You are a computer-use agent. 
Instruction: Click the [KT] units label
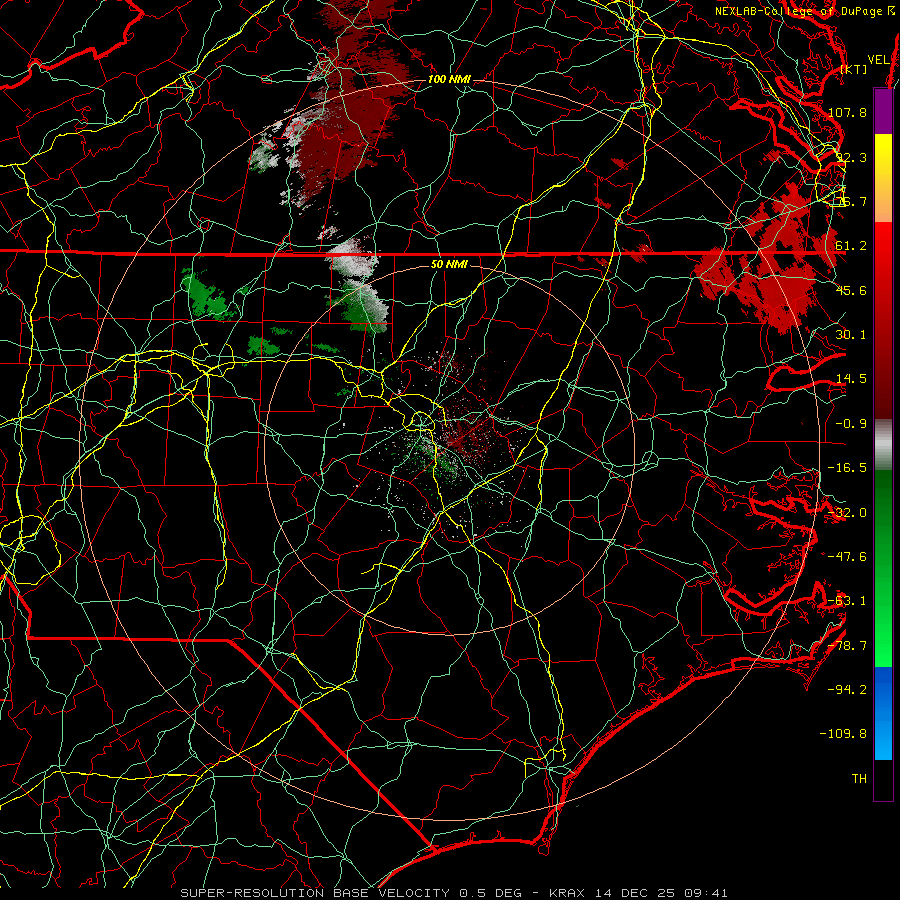(854, 69)
